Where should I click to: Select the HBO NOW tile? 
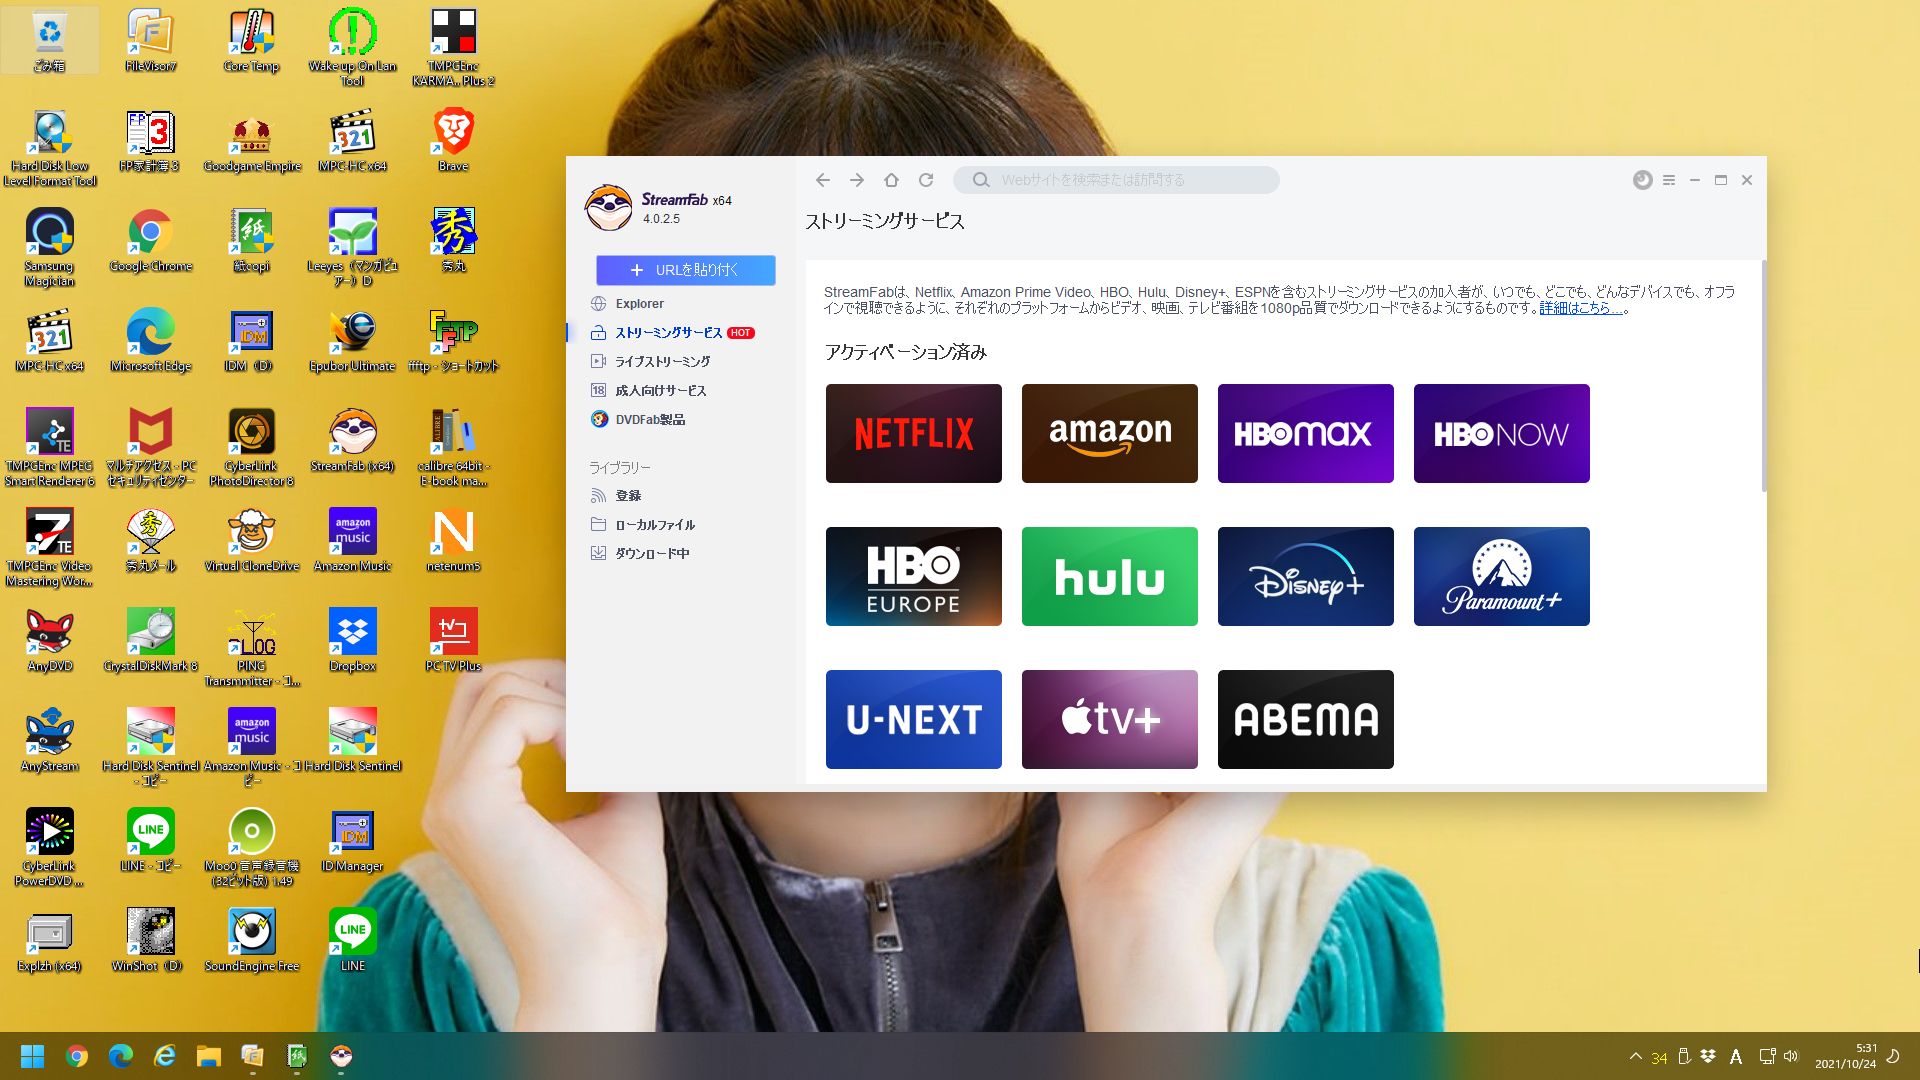click(x=1501, y=433)
